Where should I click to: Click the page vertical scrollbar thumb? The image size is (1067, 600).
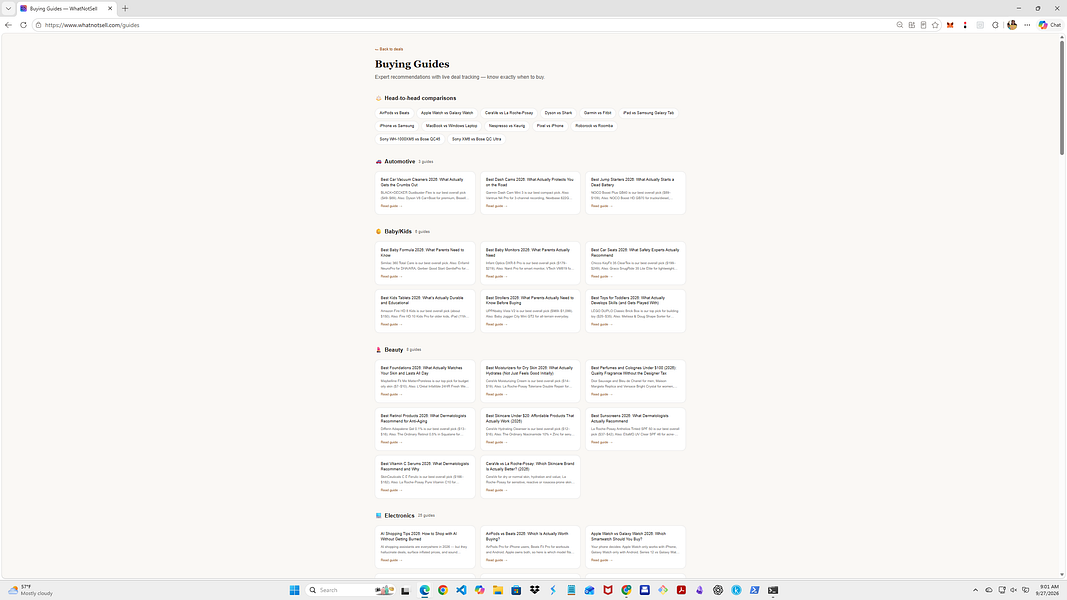[1062, 97]
